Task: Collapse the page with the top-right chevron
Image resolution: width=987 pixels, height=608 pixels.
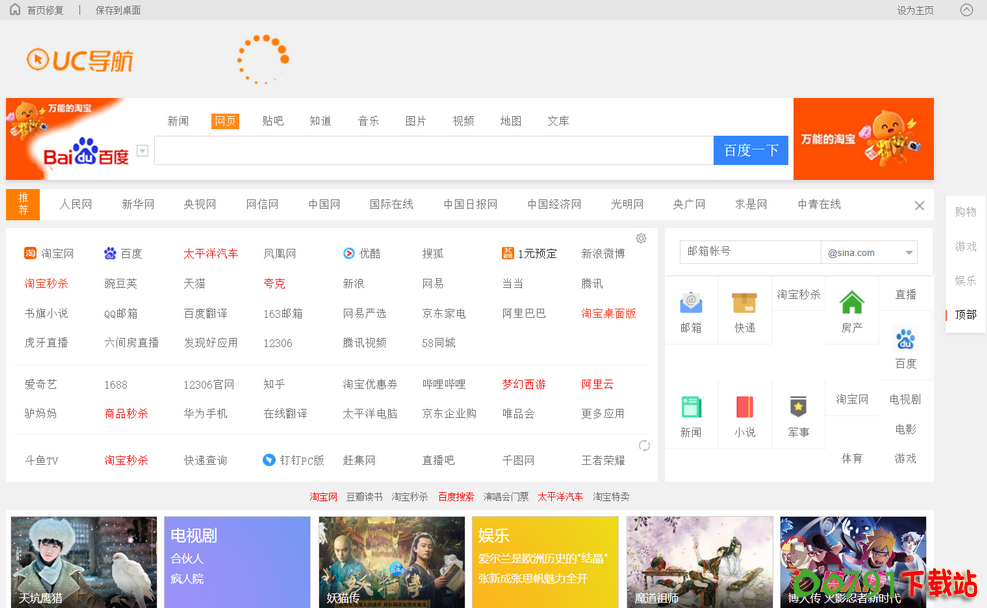Action: (965, 9)
